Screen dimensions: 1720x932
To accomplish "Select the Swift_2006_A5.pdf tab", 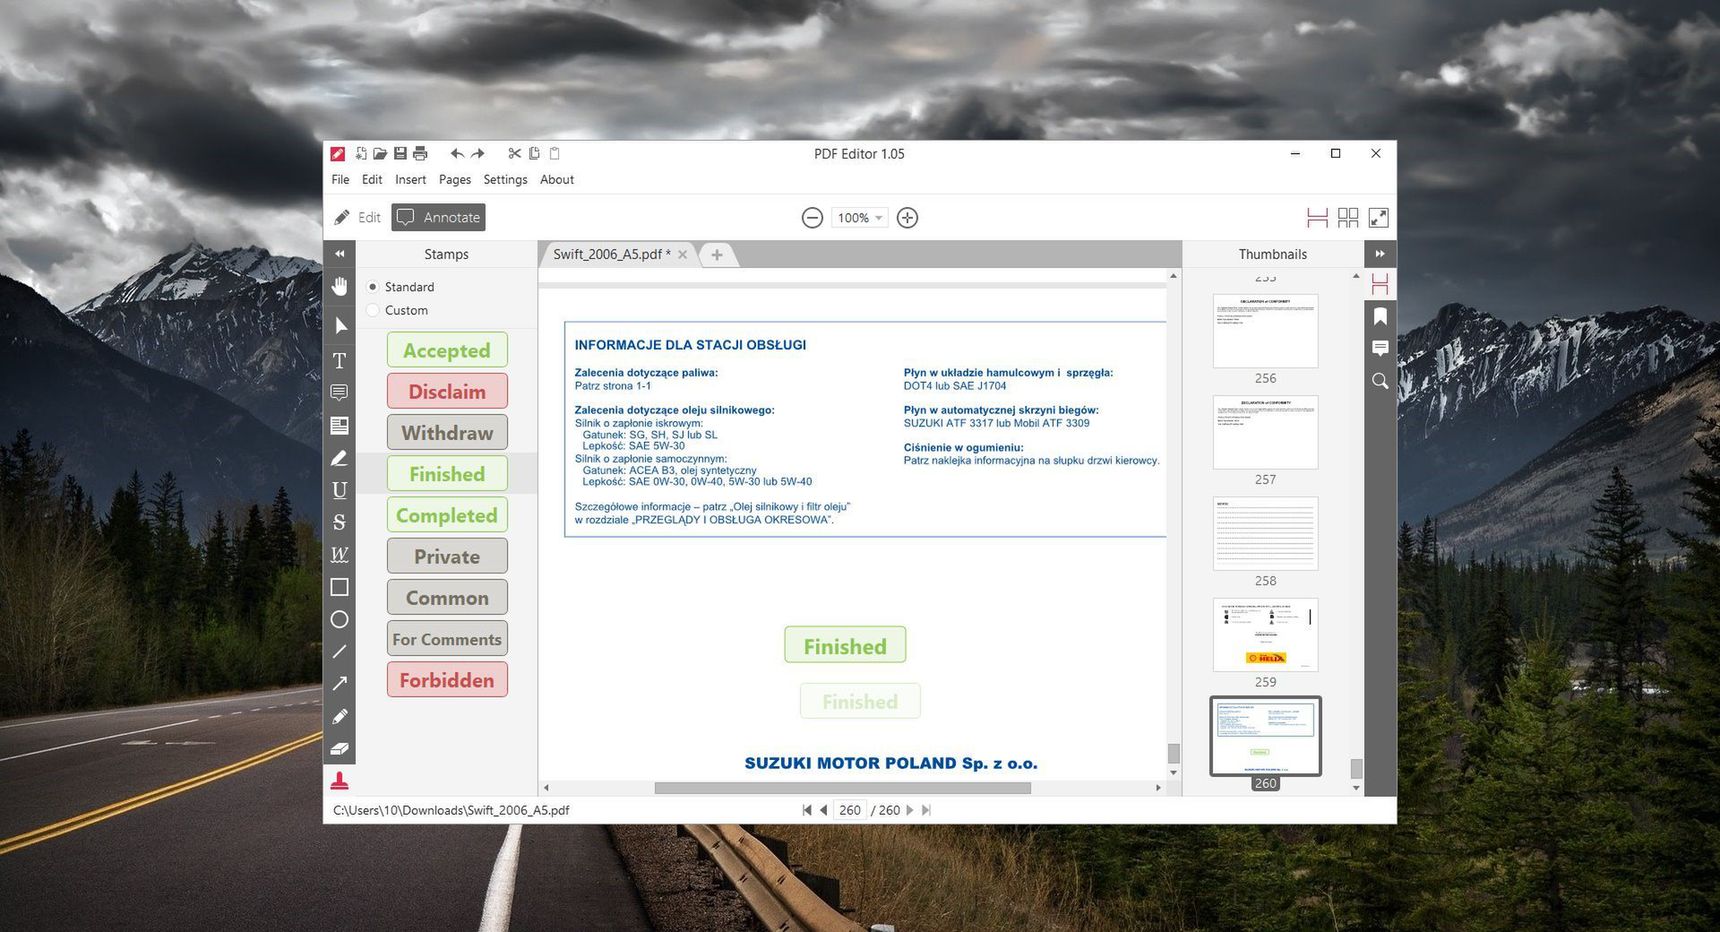I will tap(612, 255).
